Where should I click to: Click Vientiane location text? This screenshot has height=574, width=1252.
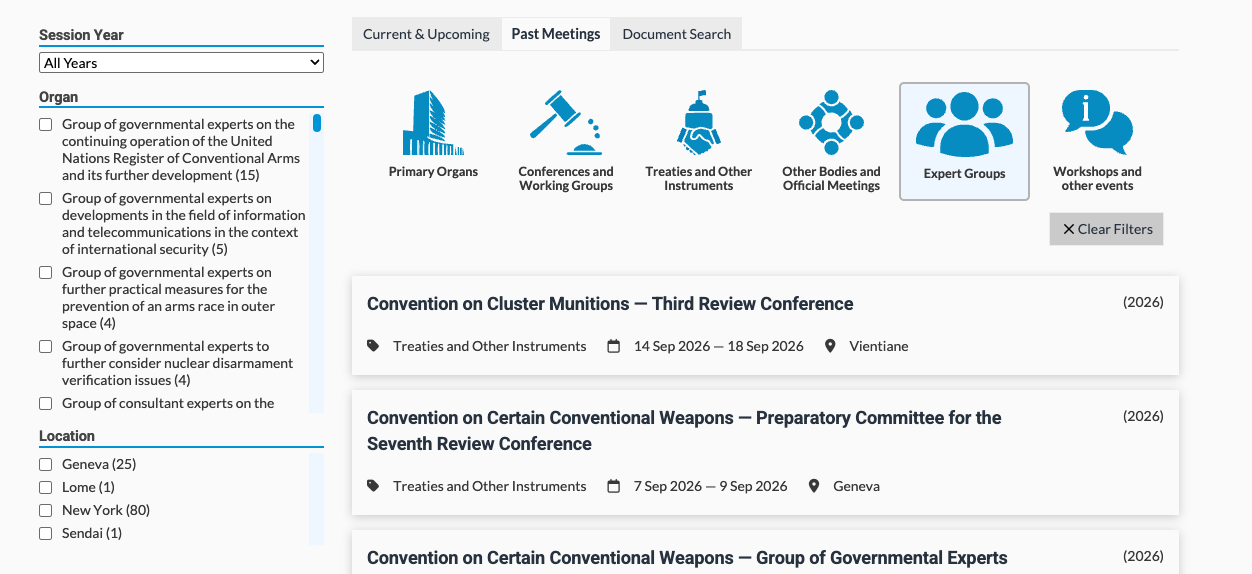tap(879, 346)
